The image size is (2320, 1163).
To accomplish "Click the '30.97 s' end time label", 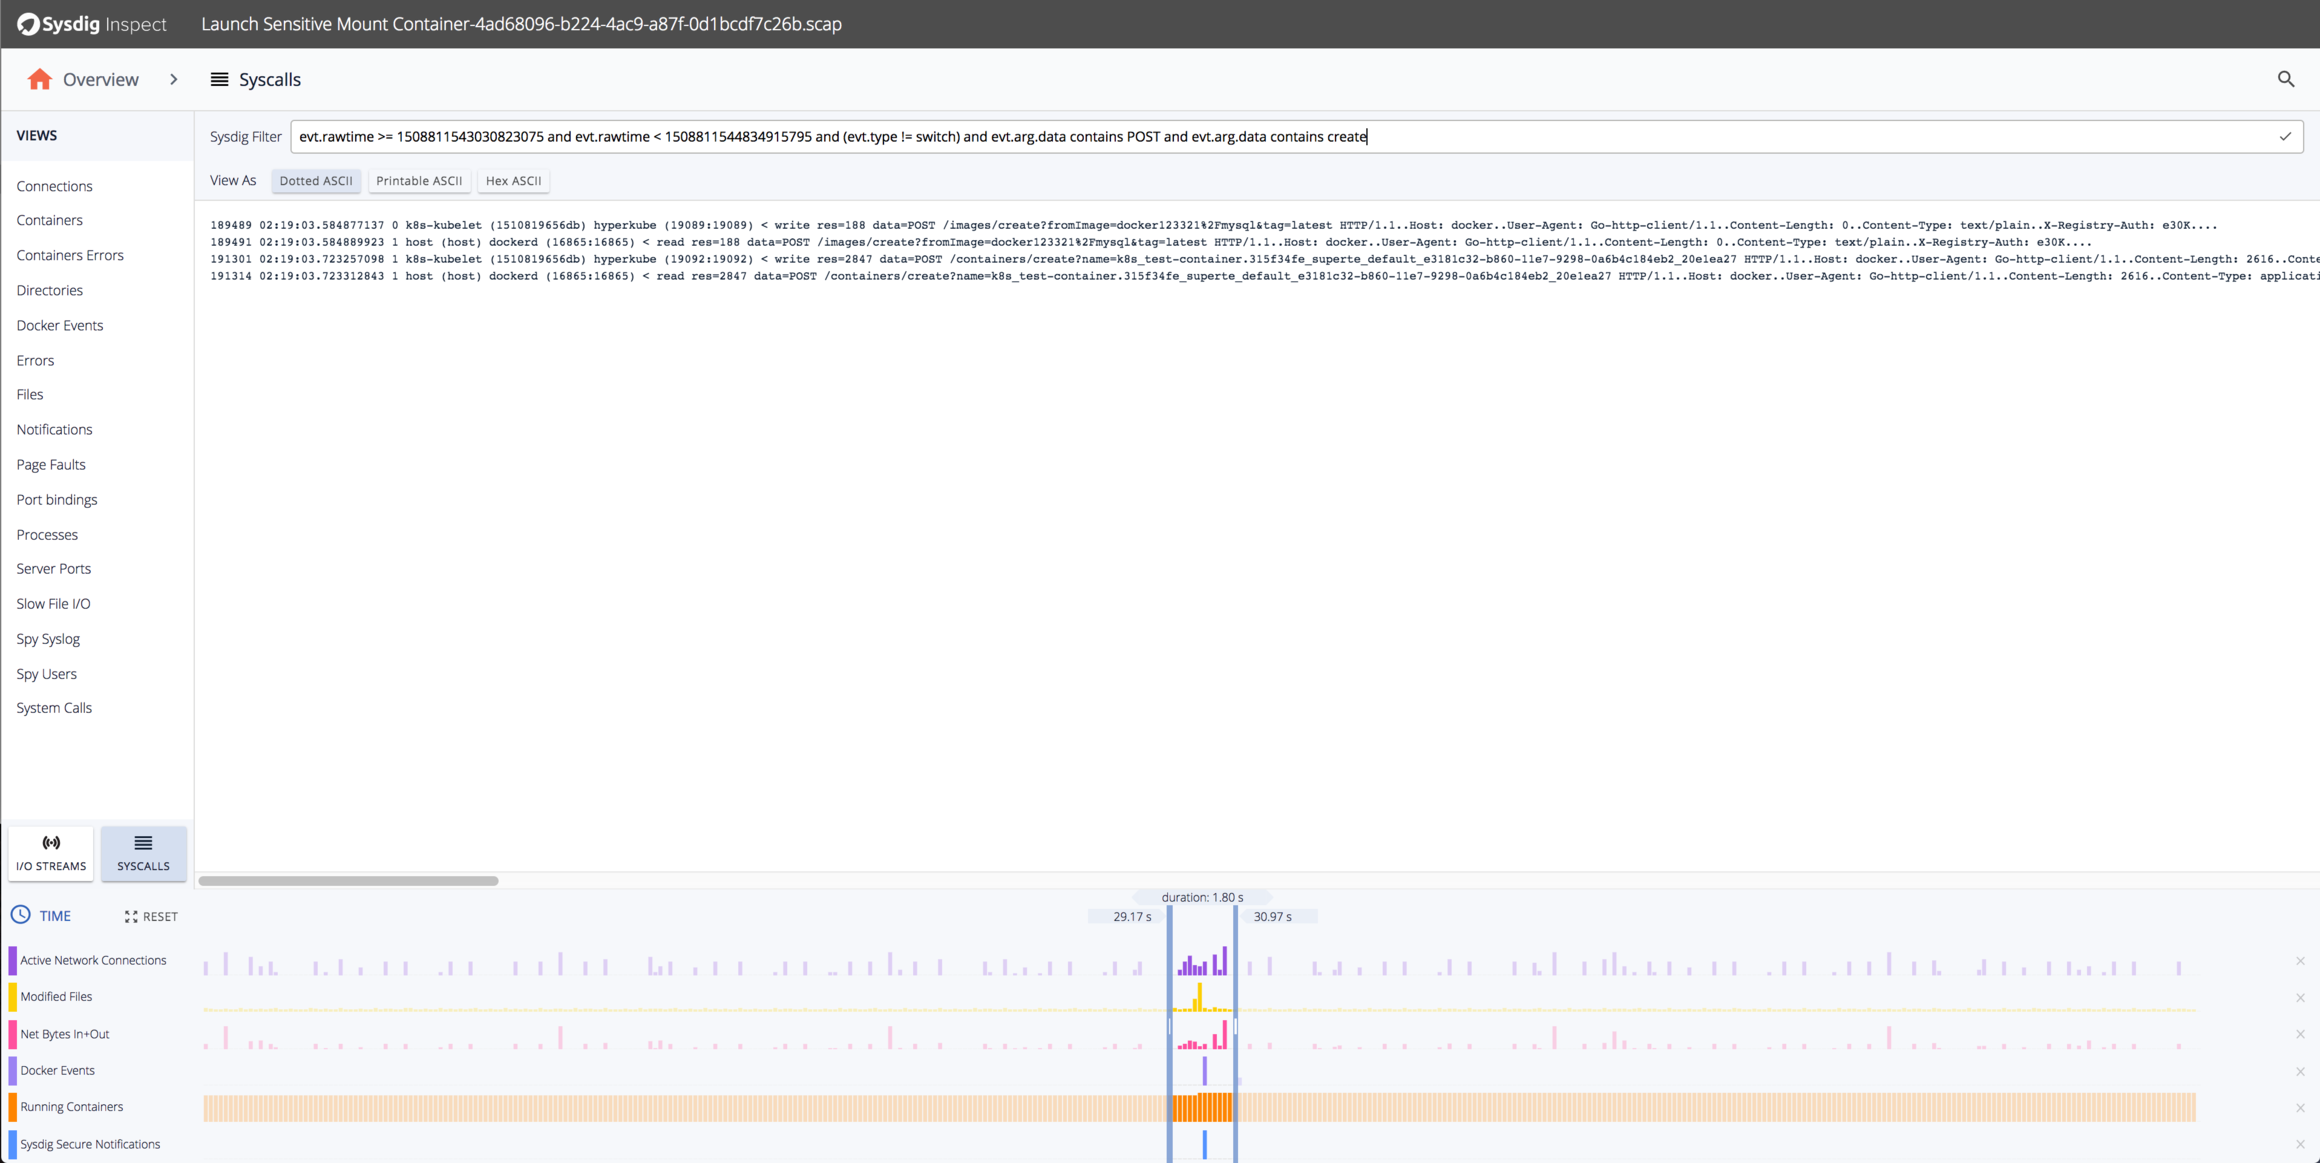I will pos(1272,916).
